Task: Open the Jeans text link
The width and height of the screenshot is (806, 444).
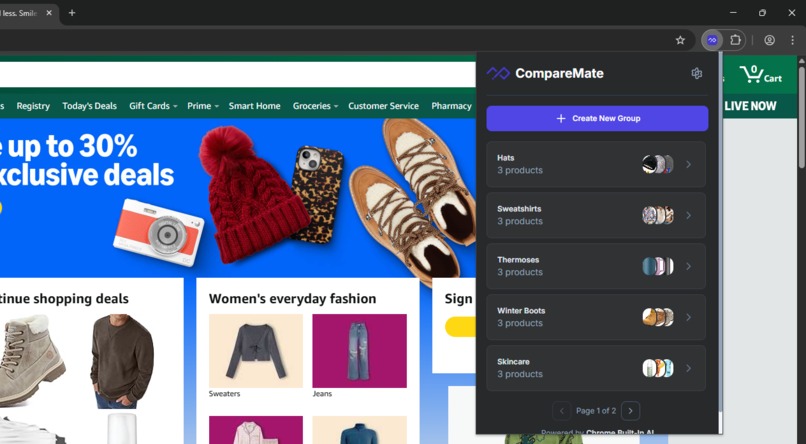Action: pyautogui.click(x=322, y=394)
